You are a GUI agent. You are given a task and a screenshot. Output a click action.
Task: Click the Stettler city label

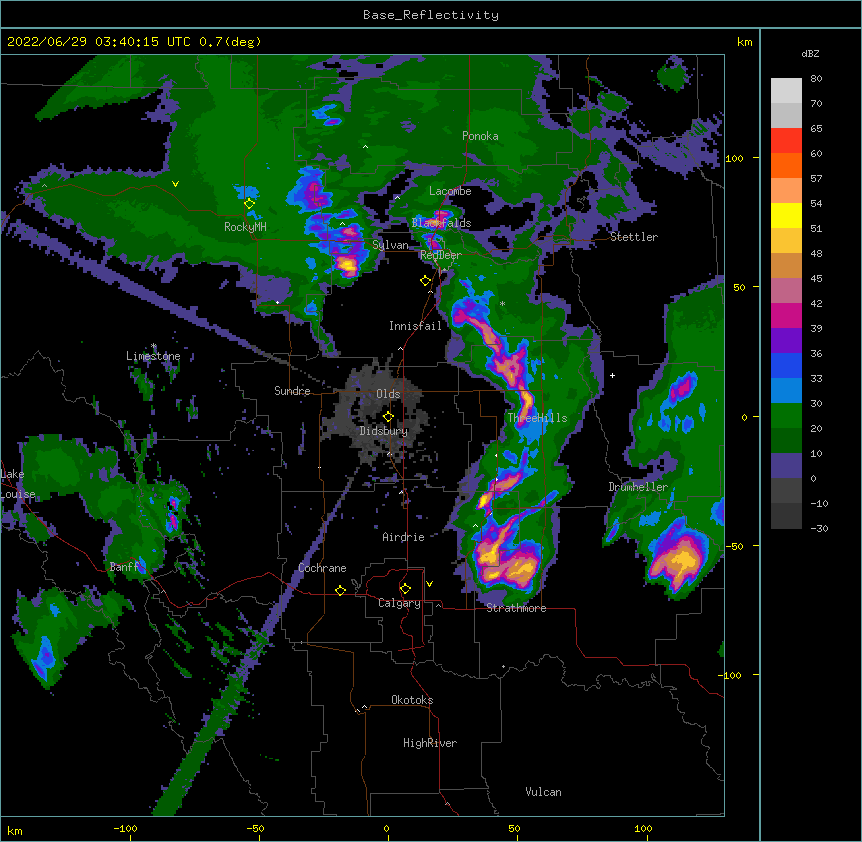coord(634,237)
